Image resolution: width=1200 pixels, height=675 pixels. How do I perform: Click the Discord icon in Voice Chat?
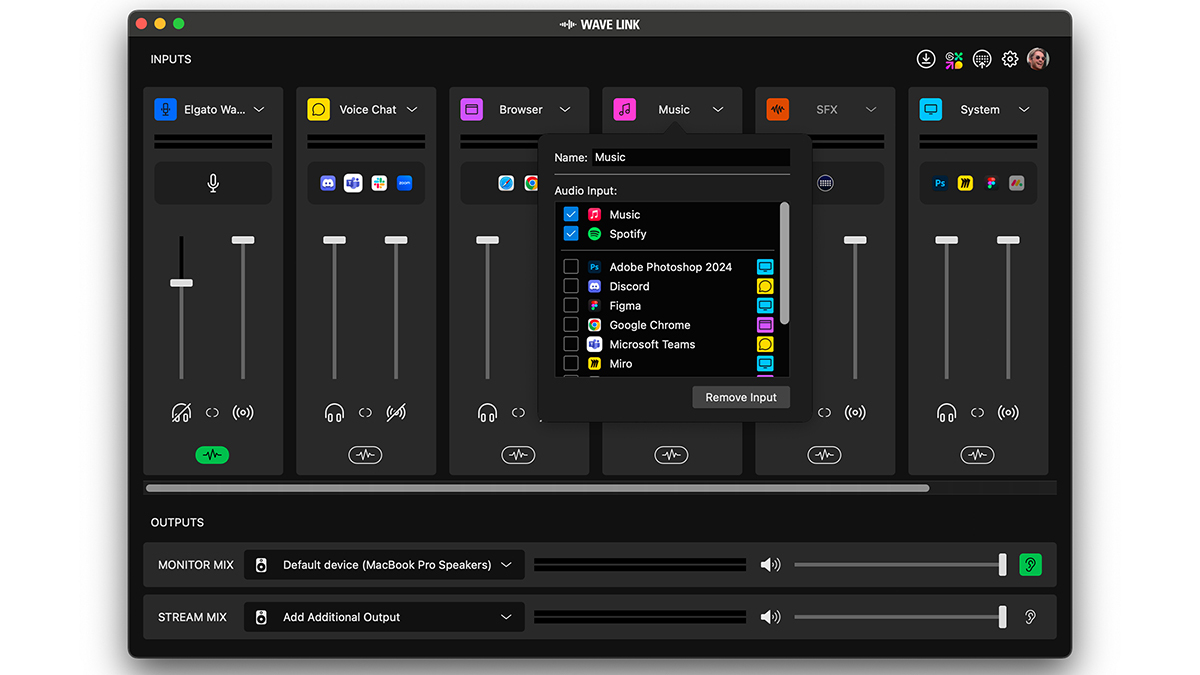327,183
